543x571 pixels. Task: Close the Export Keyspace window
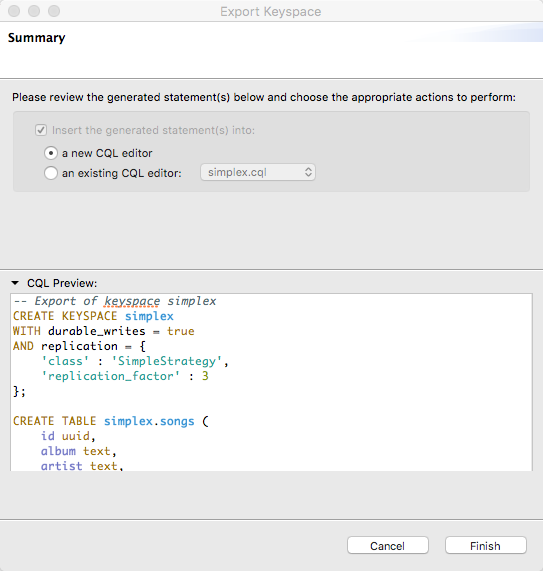point(14,11)
